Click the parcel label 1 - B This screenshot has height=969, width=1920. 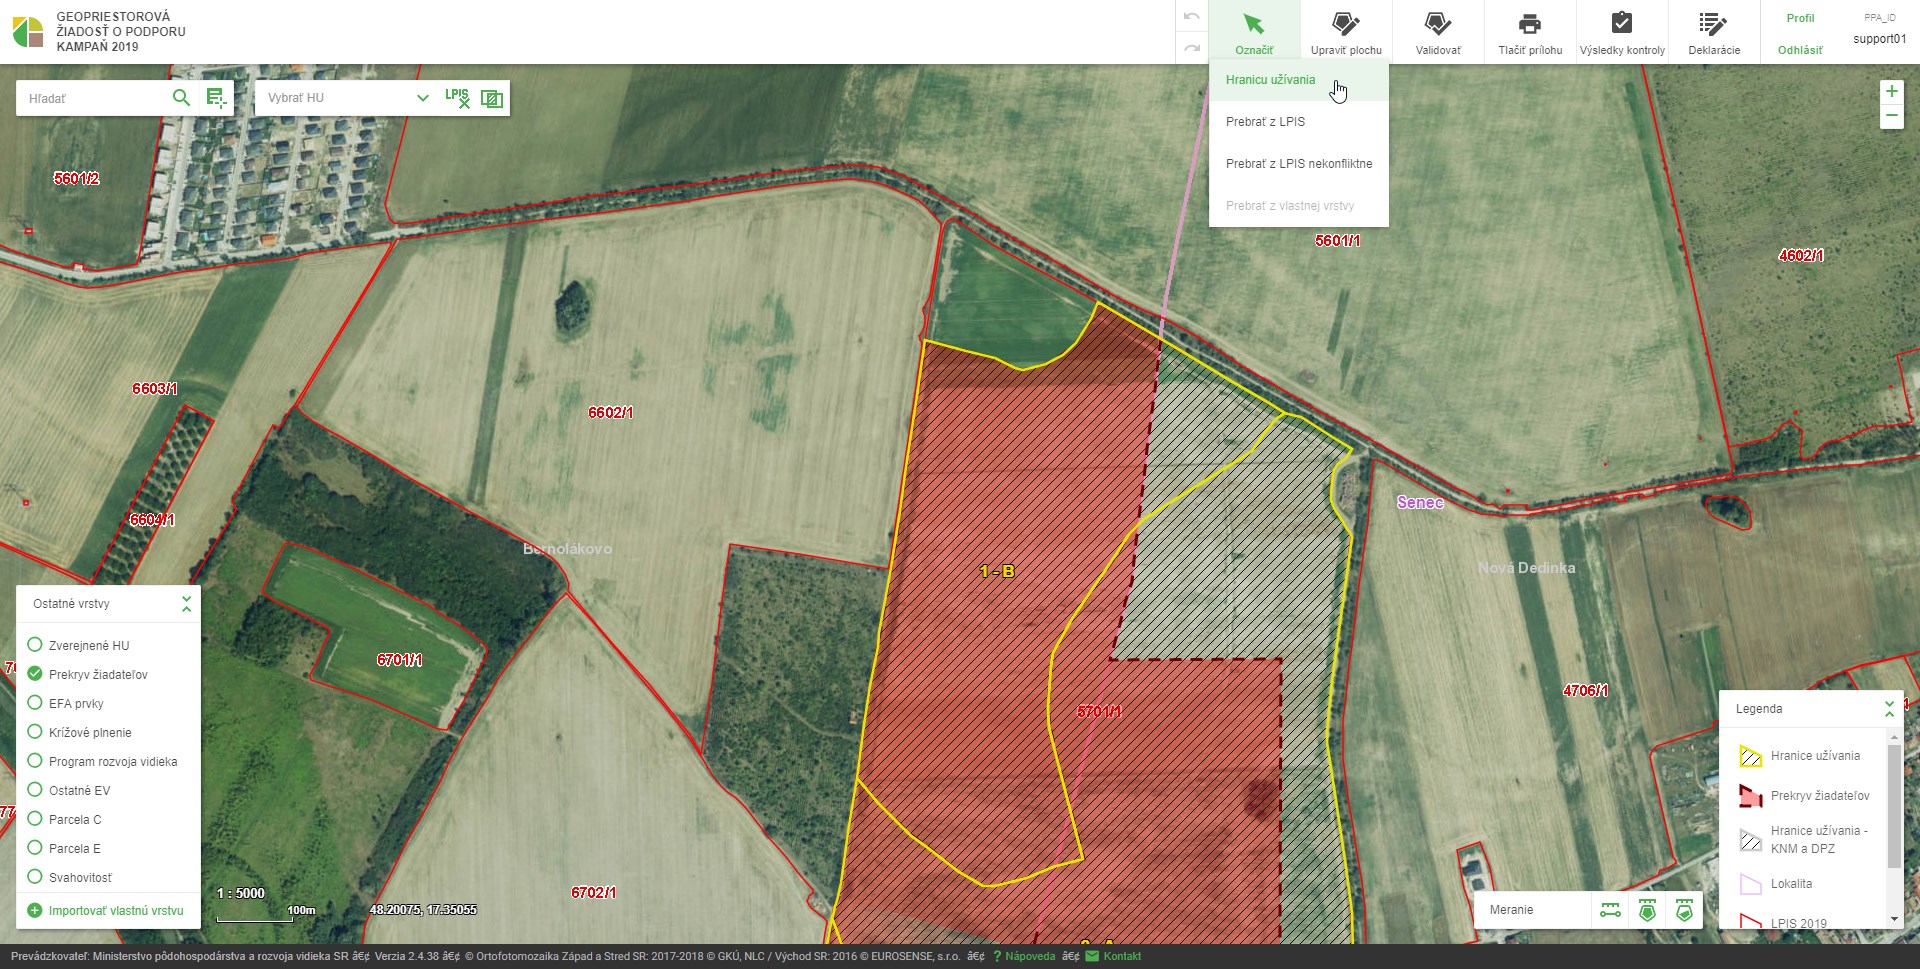click(x=997, y=572)
